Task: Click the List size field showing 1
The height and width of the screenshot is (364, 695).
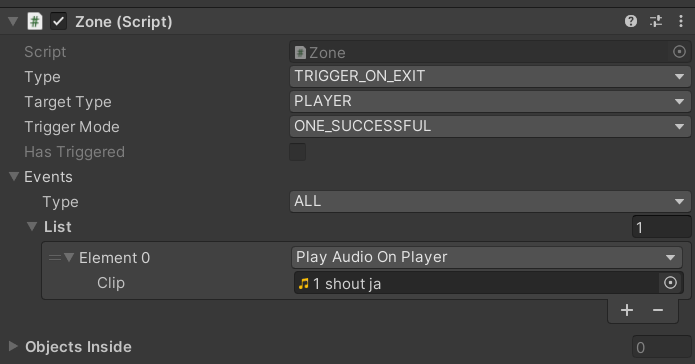Action: click(x=661, y=227)
